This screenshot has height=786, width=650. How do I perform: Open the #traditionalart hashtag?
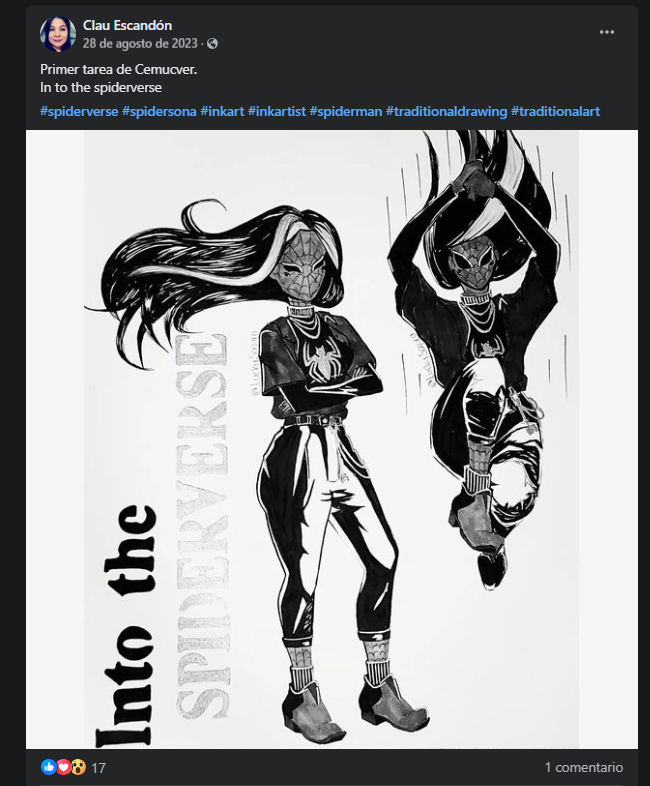coord(555,111)
